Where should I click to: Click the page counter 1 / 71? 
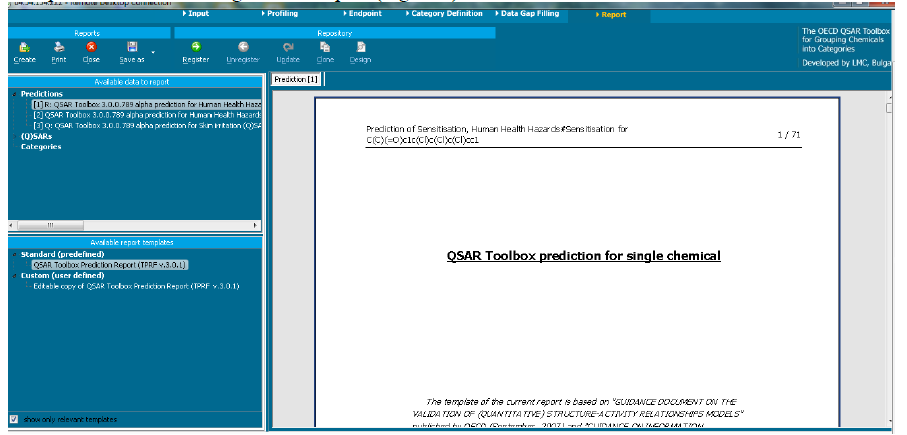[x=789, y=135]
